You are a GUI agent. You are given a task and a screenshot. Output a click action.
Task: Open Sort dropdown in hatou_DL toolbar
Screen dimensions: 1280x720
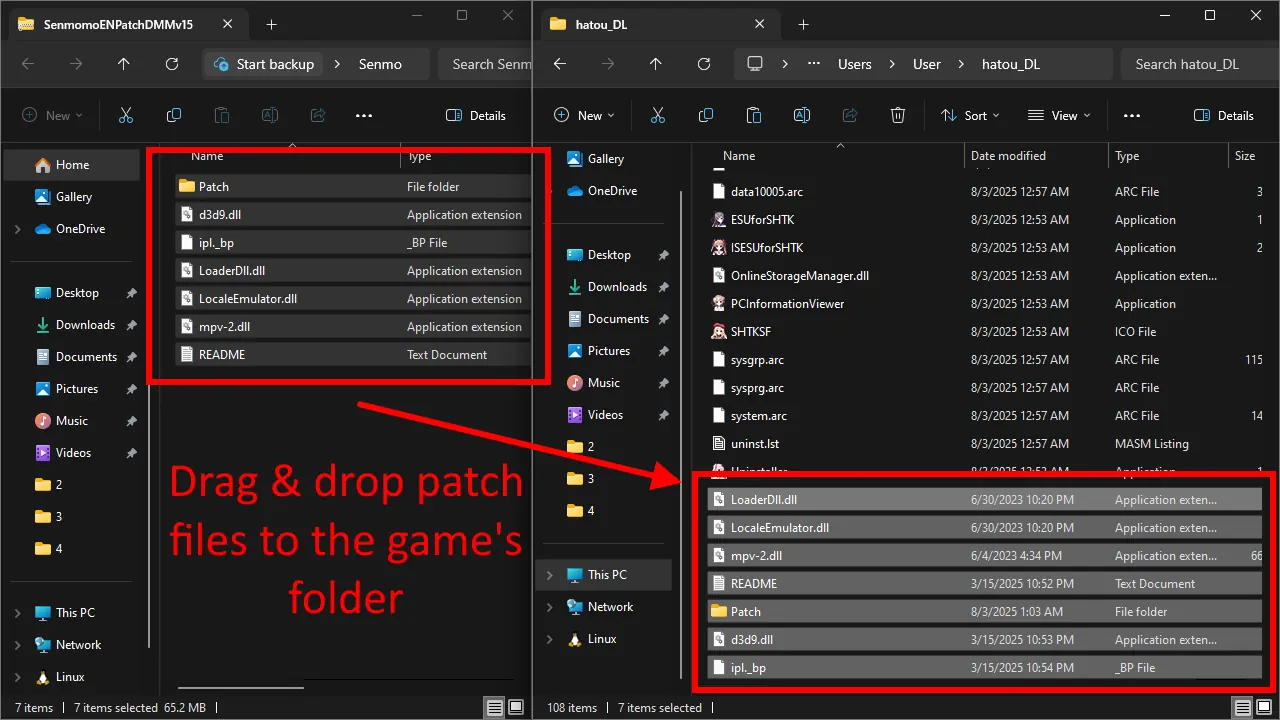click(970, 115)
